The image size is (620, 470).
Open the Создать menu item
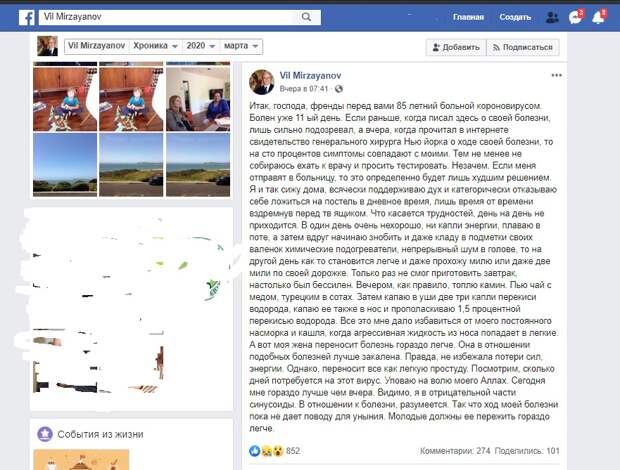515,17
